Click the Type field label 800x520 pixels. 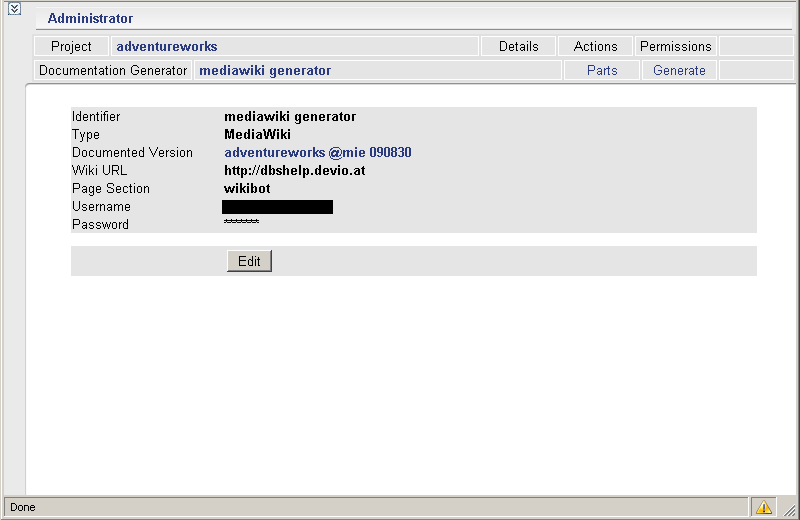pos(86,135)
